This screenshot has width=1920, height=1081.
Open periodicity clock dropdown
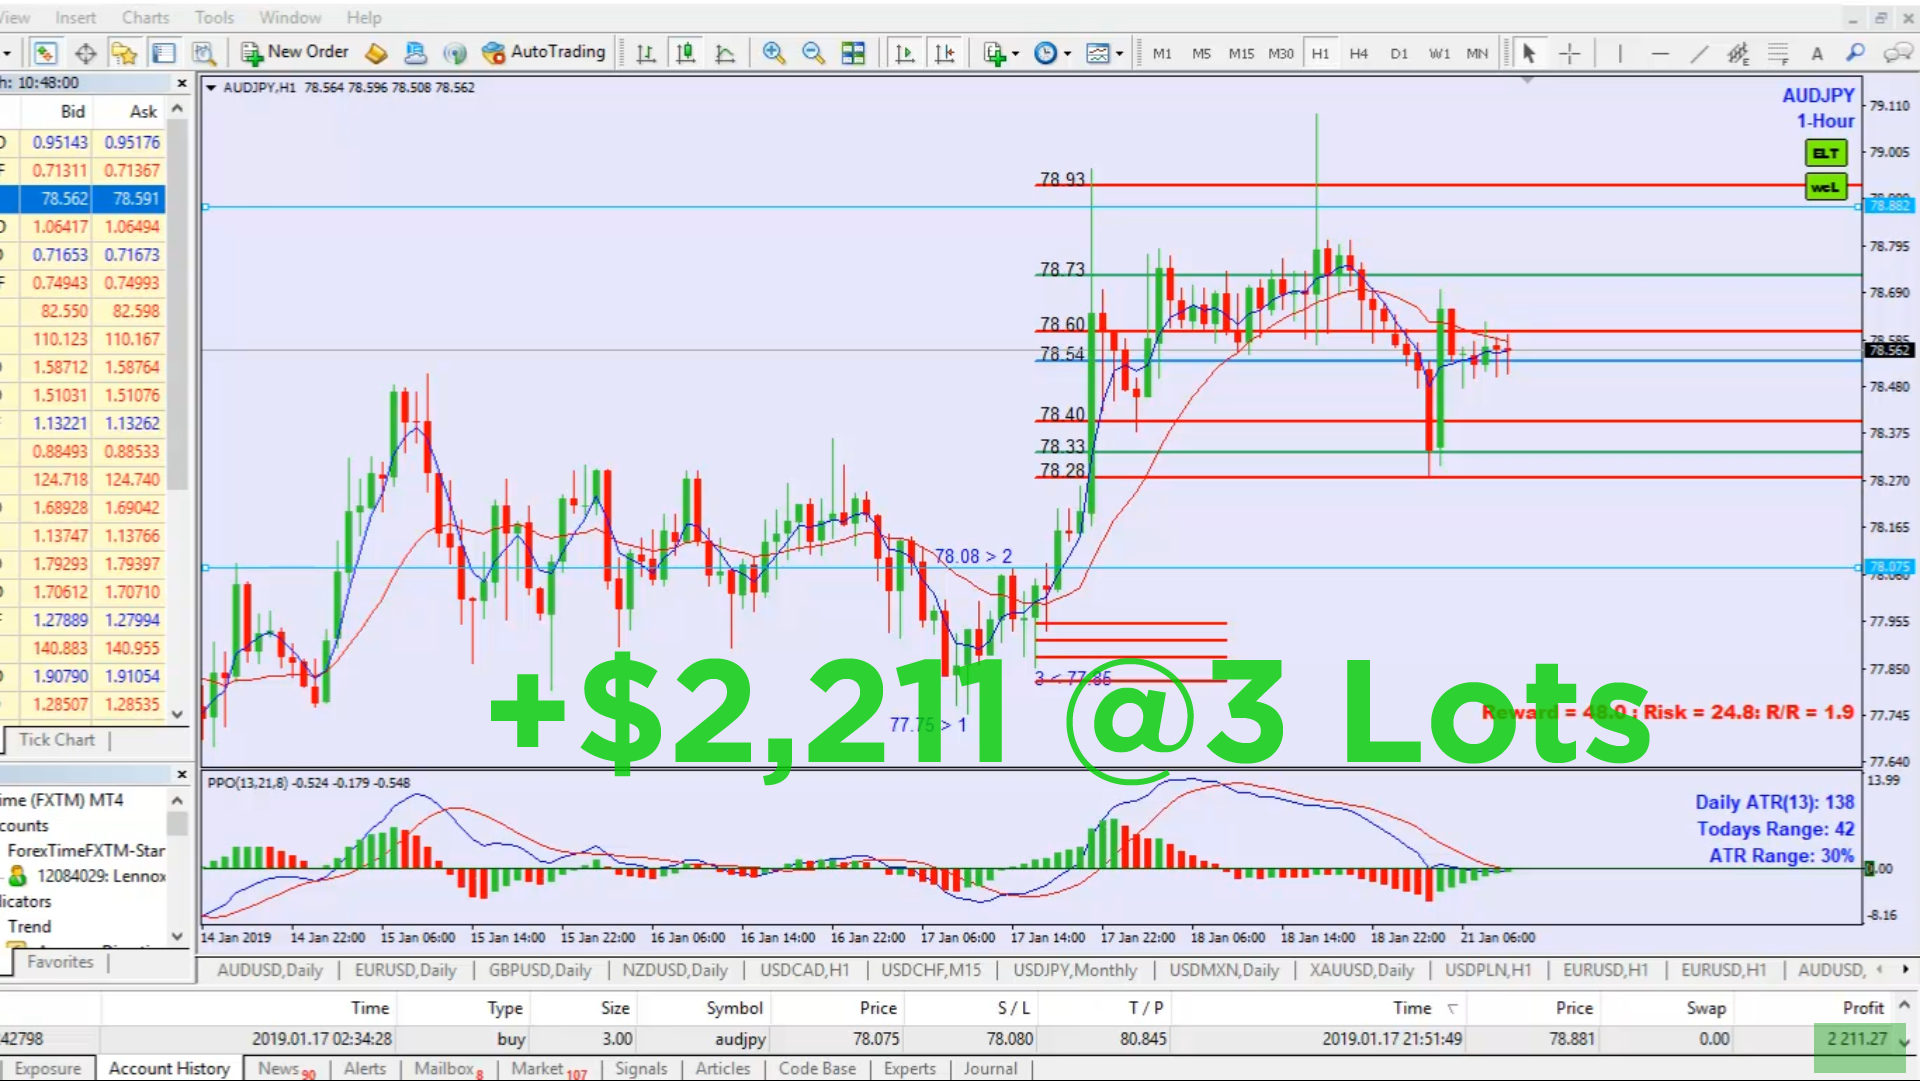[1052, 53]
